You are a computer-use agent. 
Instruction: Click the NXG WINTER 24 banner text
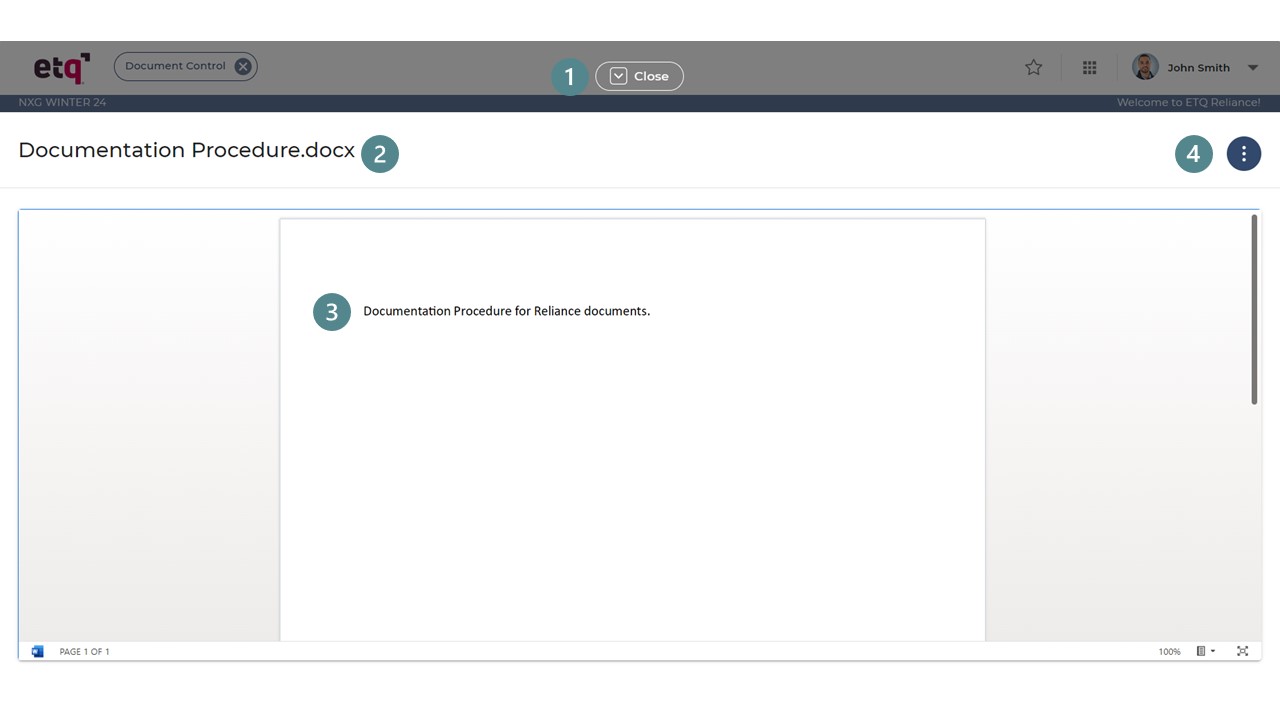point(62,102)
